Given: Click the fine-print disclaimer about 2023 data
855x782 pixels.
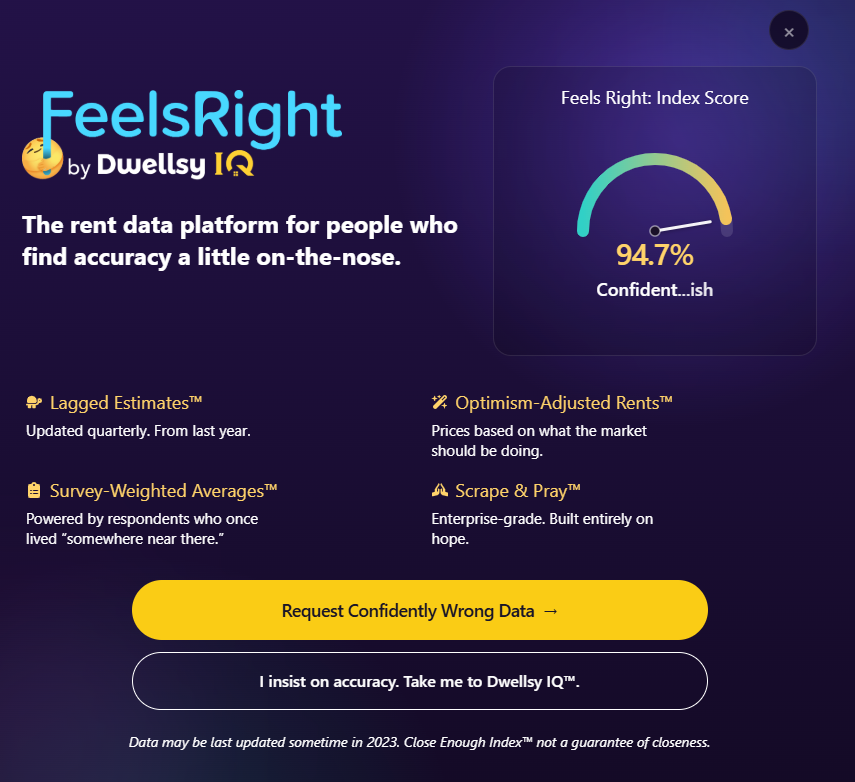Looking at the screenshot, I should coord(419,742).
